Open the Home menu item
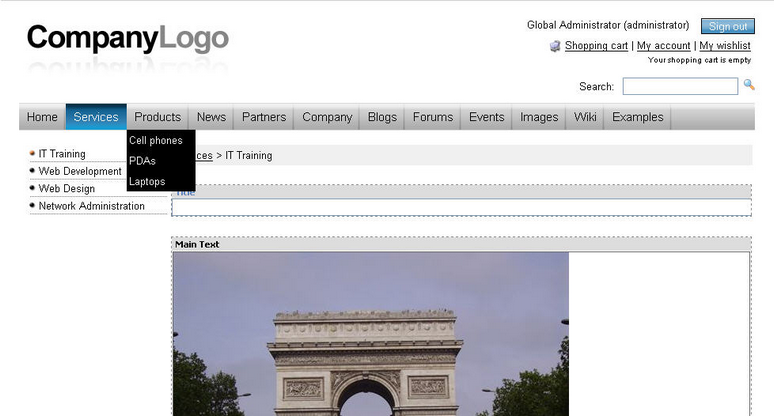774x416 pixels. coord(42,117)
